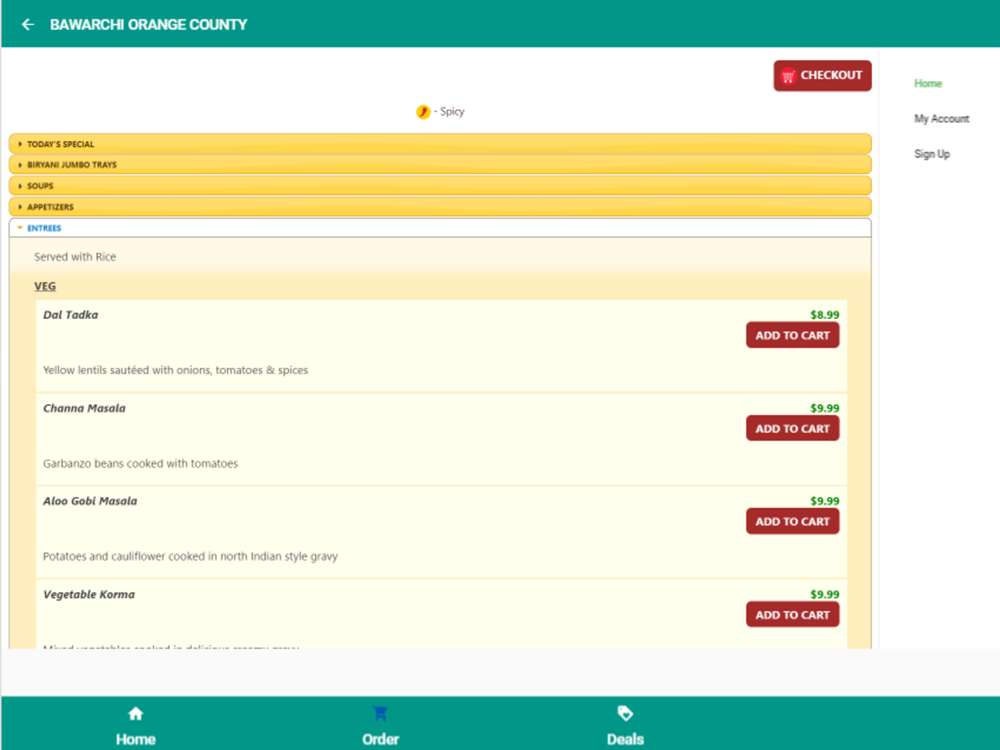Click the VEG subsection heading

[45, 286]
